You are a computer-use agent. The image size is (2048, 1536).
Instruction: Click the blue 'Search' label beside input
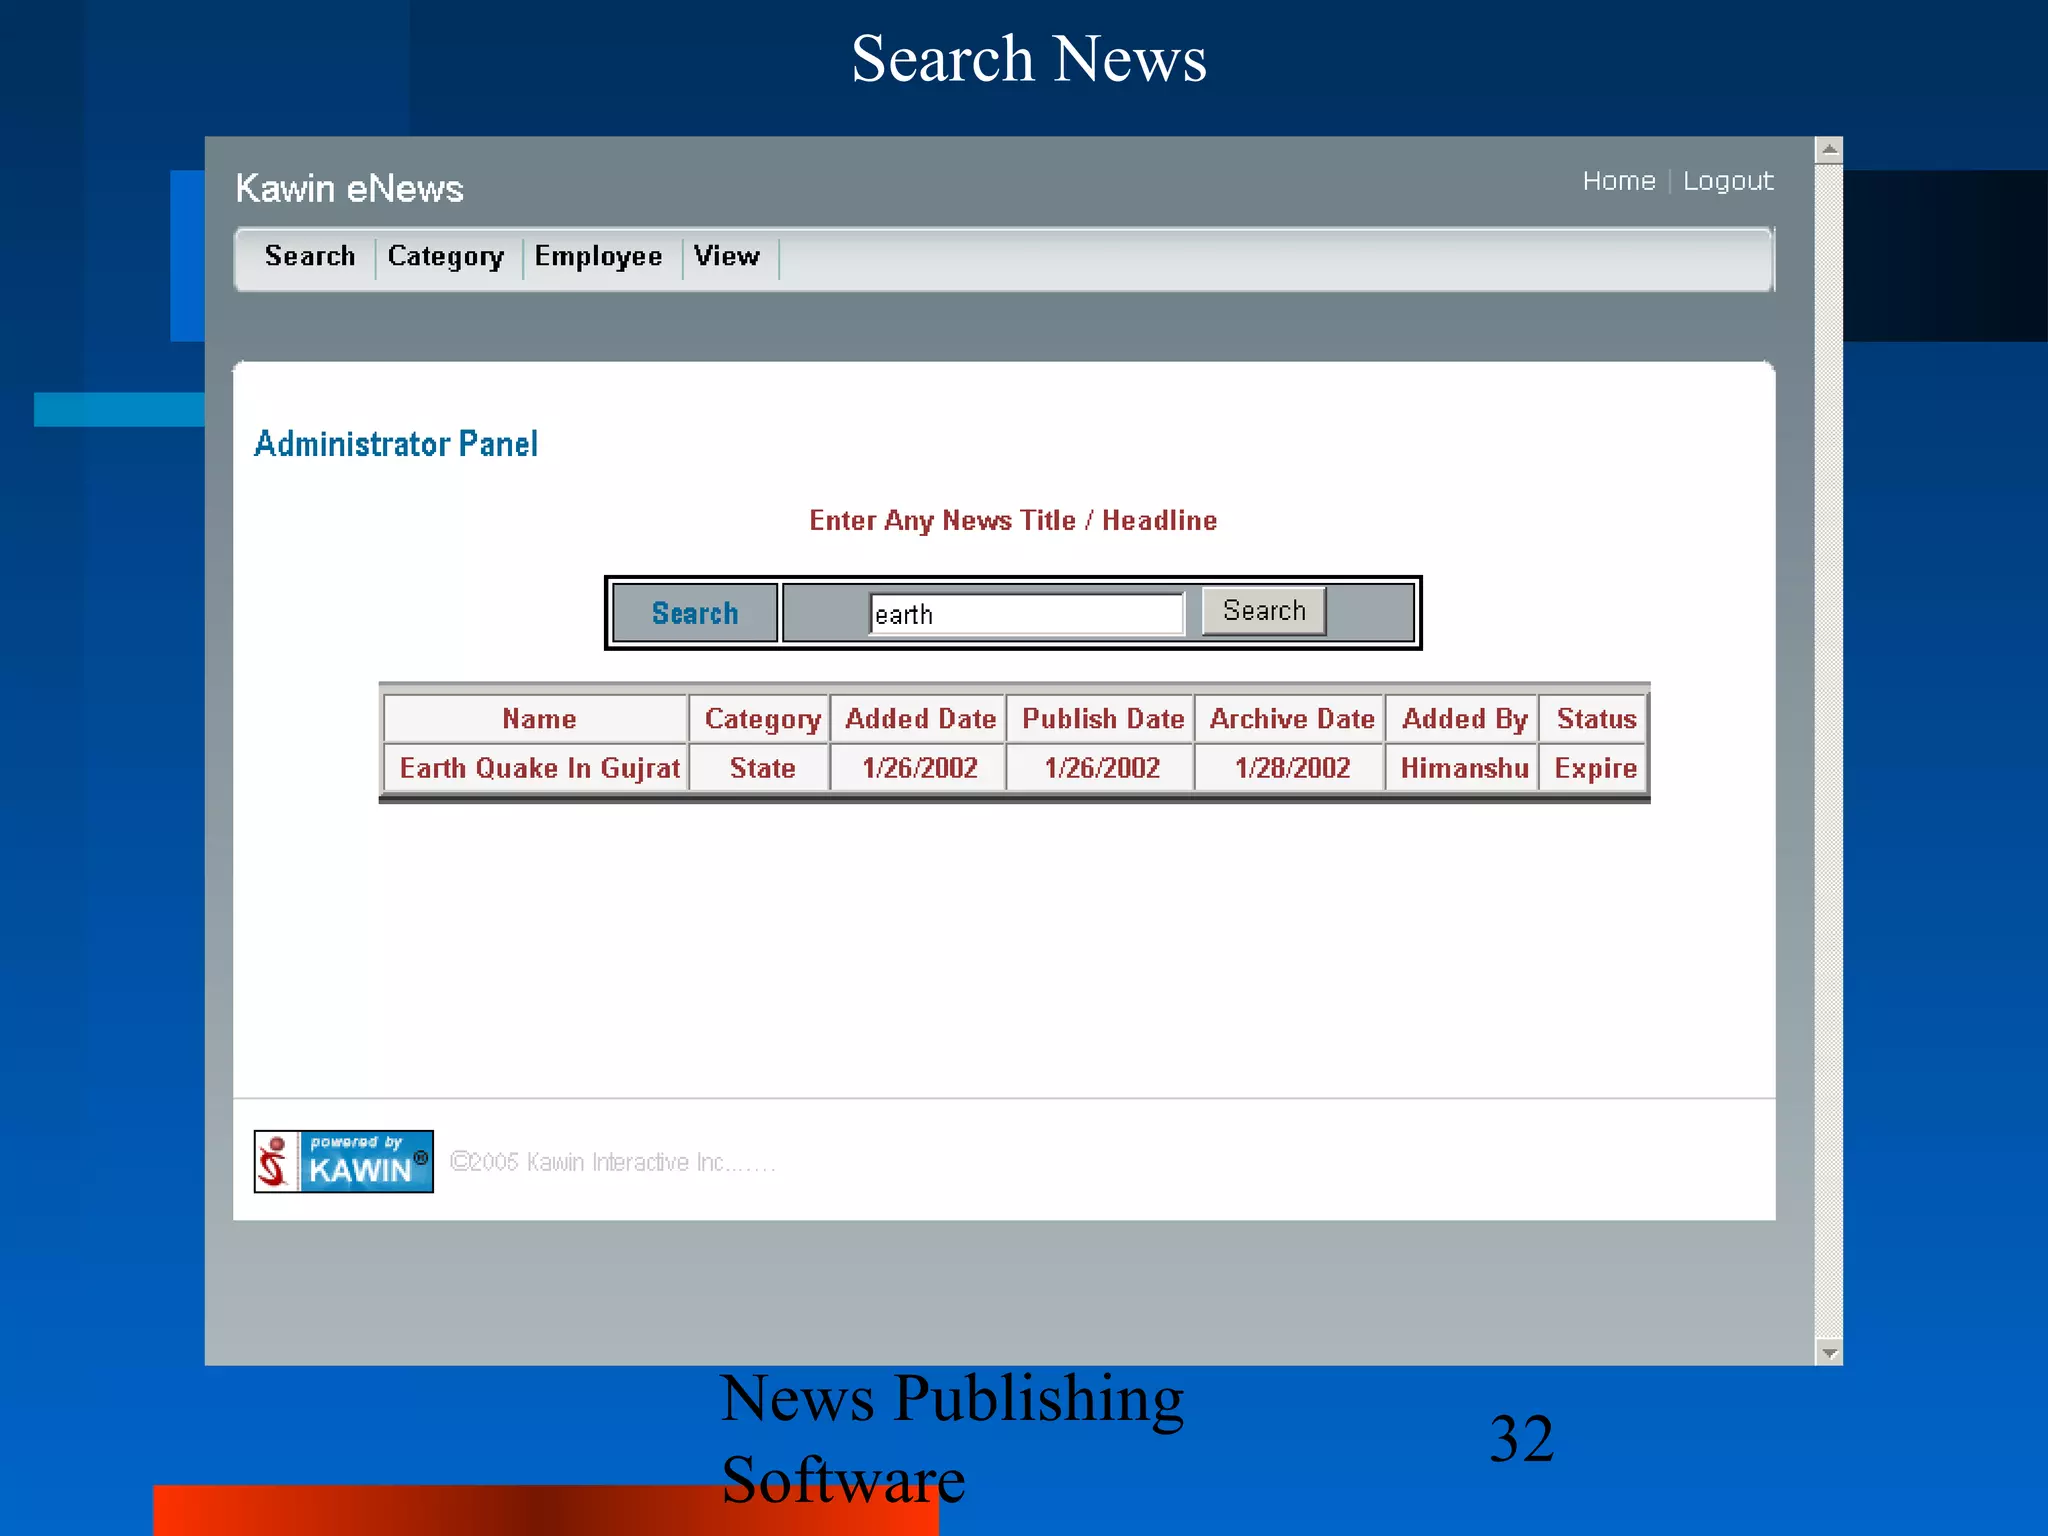tap(695, 613)
